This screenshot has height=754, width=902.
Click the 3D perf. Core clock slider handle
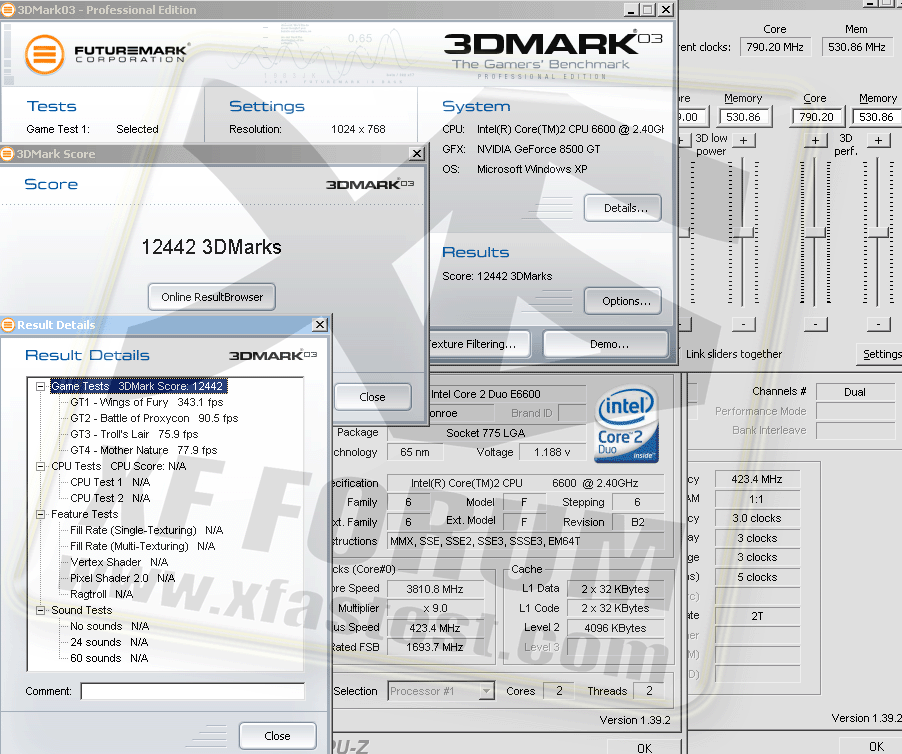coord(817,232)
